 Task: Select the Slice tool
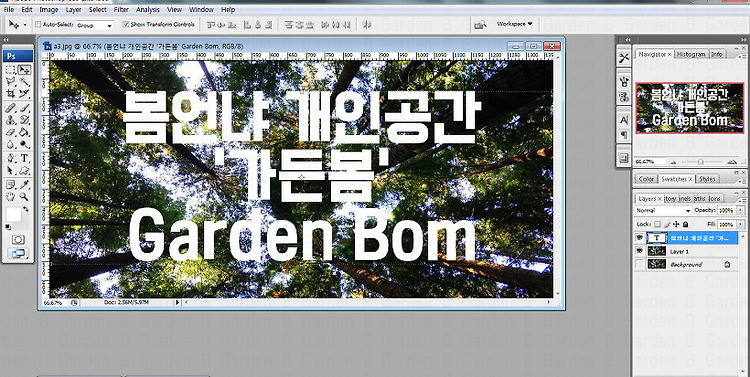tap(24, 93)
